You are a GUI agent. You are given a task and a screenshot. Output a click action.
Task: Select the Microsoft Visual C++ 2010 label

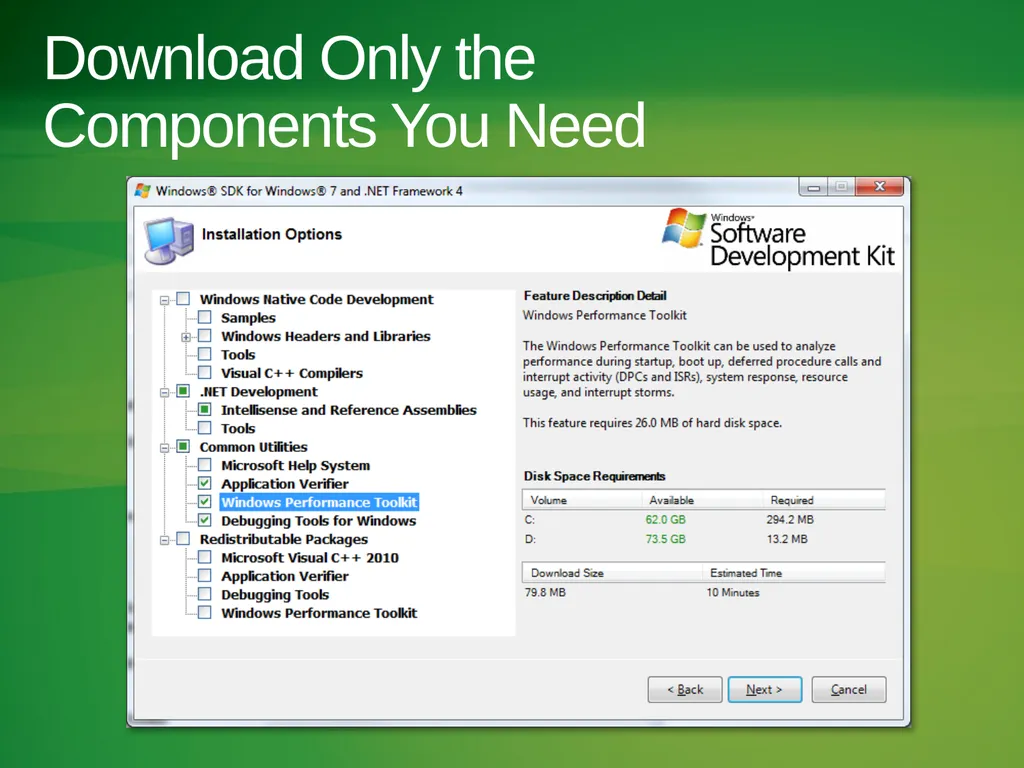tap(310, 558)
